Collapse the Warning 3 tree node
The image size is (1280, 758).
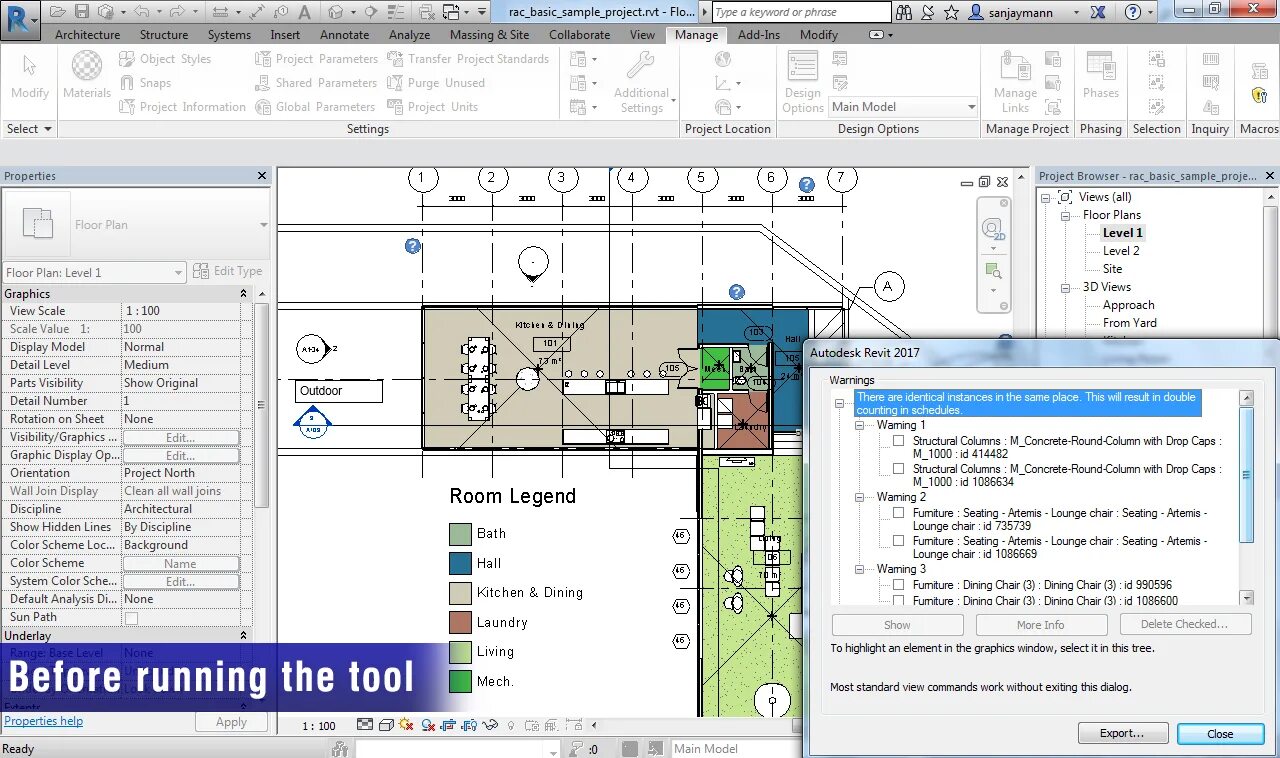pos(860,569)
